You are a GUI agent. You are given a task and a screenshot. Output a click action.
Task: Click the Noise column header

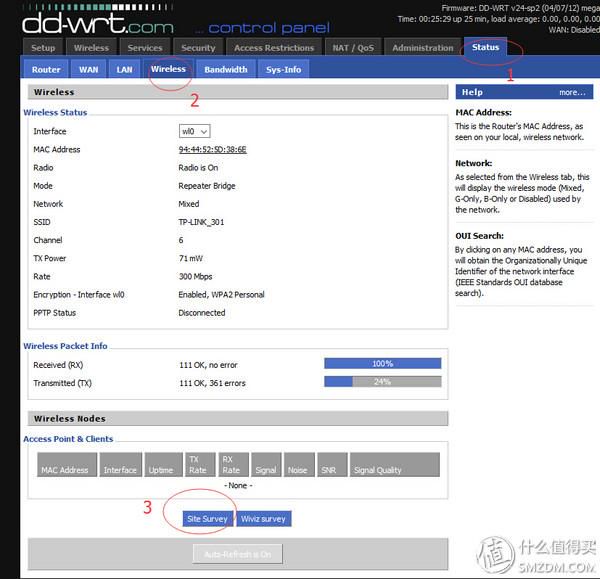[299, 465]
